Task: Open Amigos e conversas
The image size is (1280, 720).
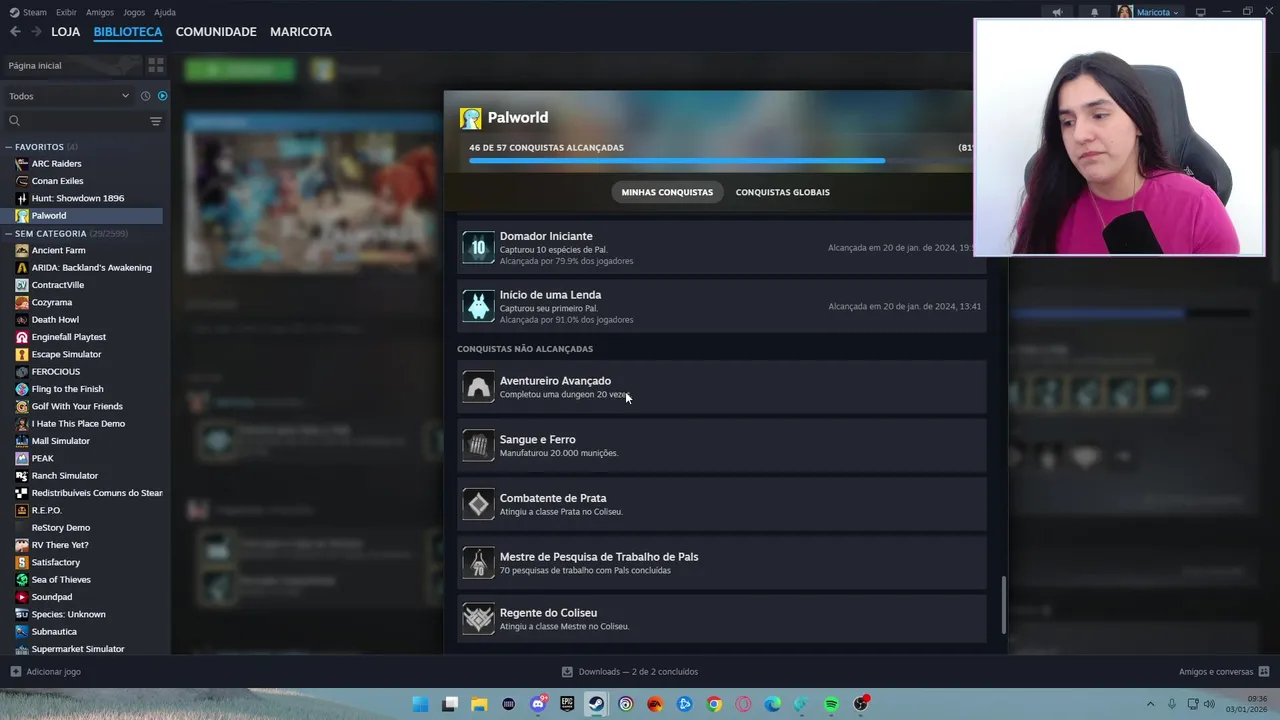Action: click(x=1224, y=672)
